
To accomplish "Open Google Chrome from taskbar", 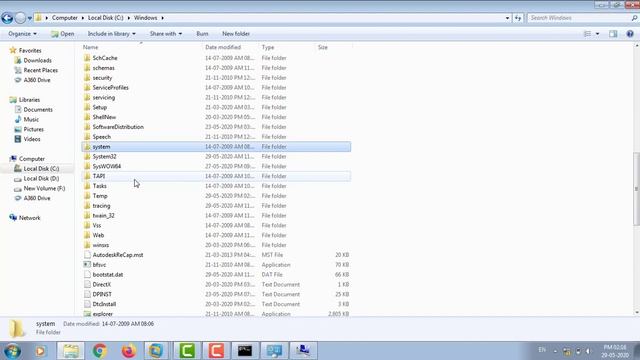I will tap(100, 351).
